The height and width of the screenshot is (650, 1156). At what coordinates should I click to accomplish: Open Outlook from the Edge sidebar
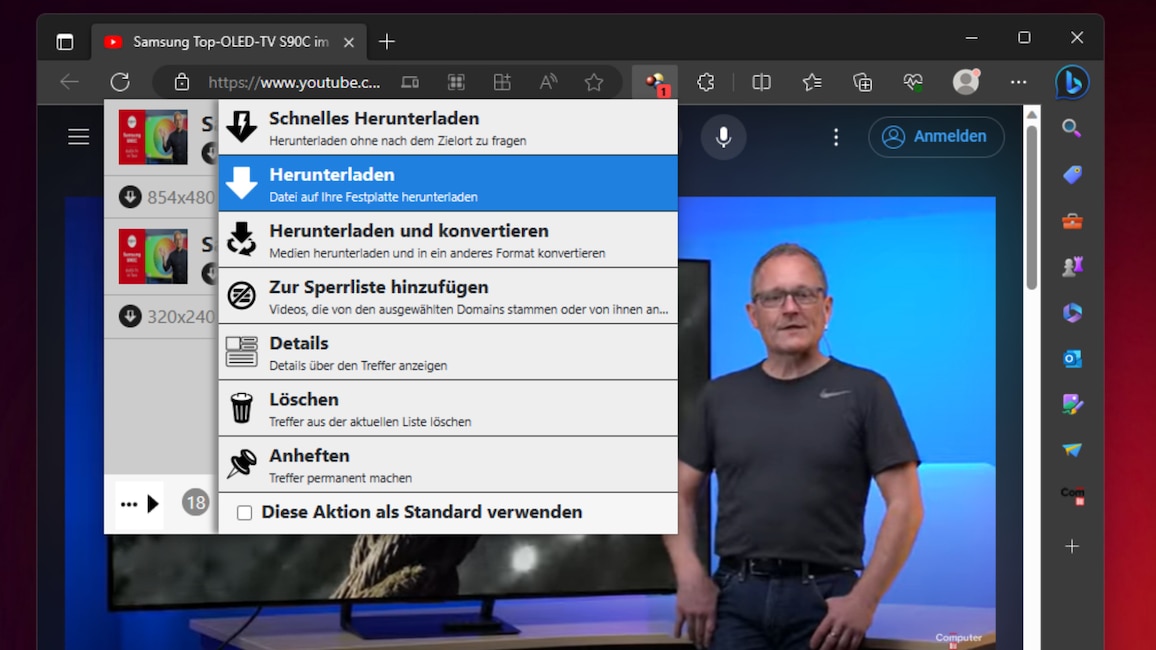tap(1071, 358)
